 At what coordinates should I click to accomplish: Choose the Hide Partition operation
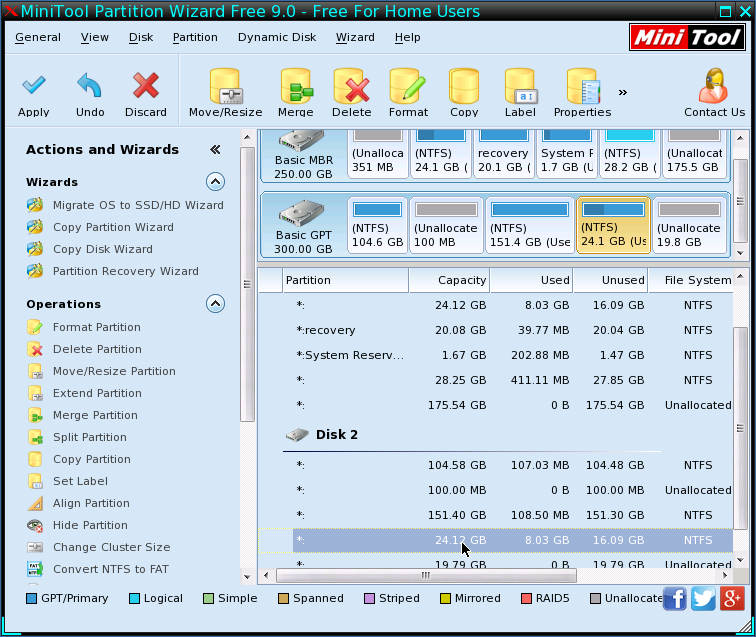(91, 525)
